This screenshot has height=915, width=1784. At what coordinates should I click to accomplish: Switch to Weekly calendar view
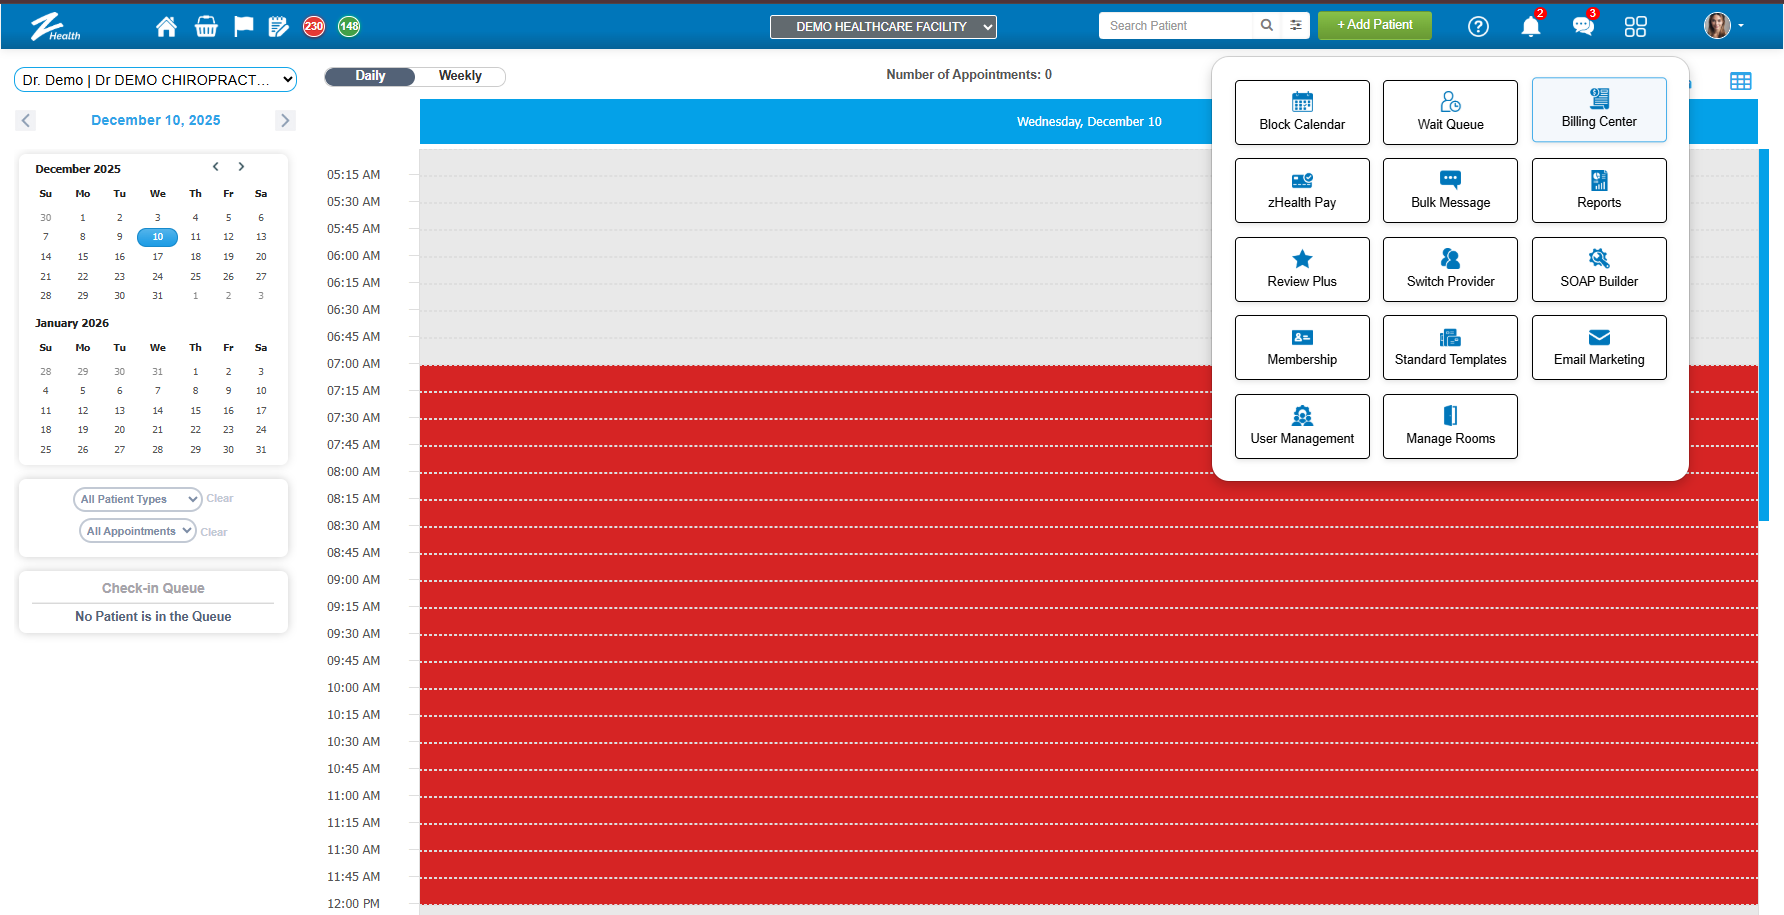pyautogui.click(x=460, y=76)
